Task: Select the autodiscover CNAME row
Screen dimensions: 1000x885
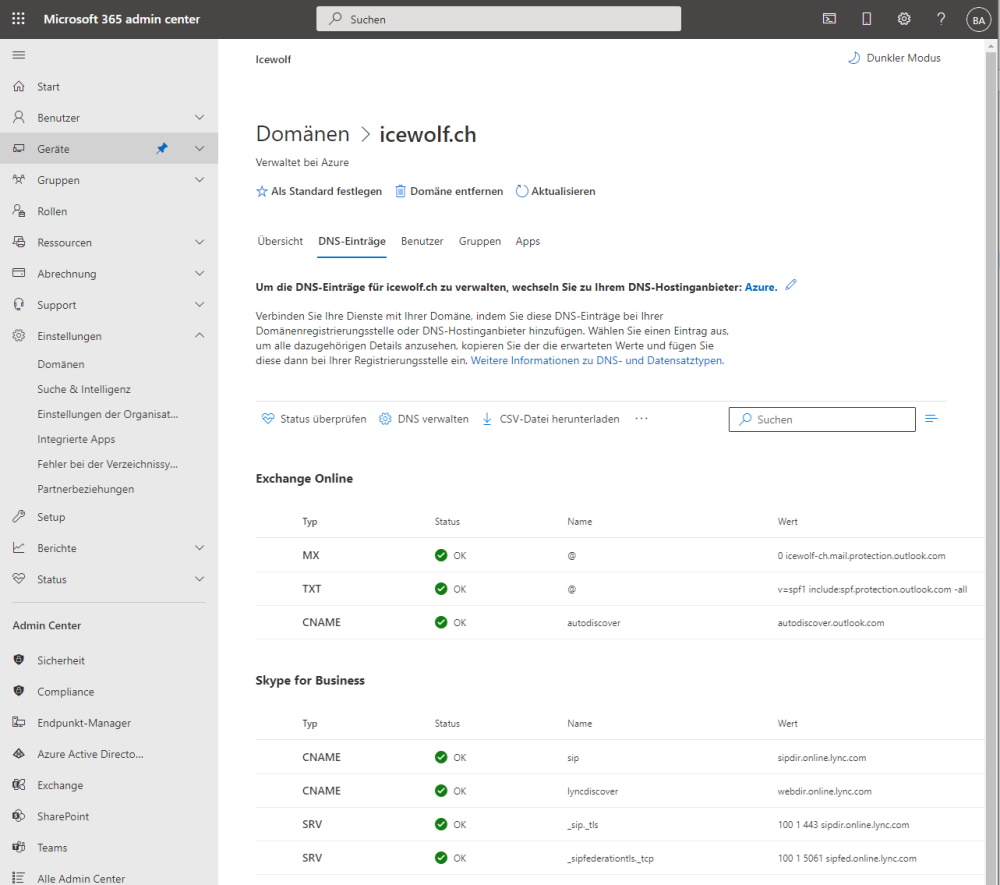Action: click(x=620, y=622)
